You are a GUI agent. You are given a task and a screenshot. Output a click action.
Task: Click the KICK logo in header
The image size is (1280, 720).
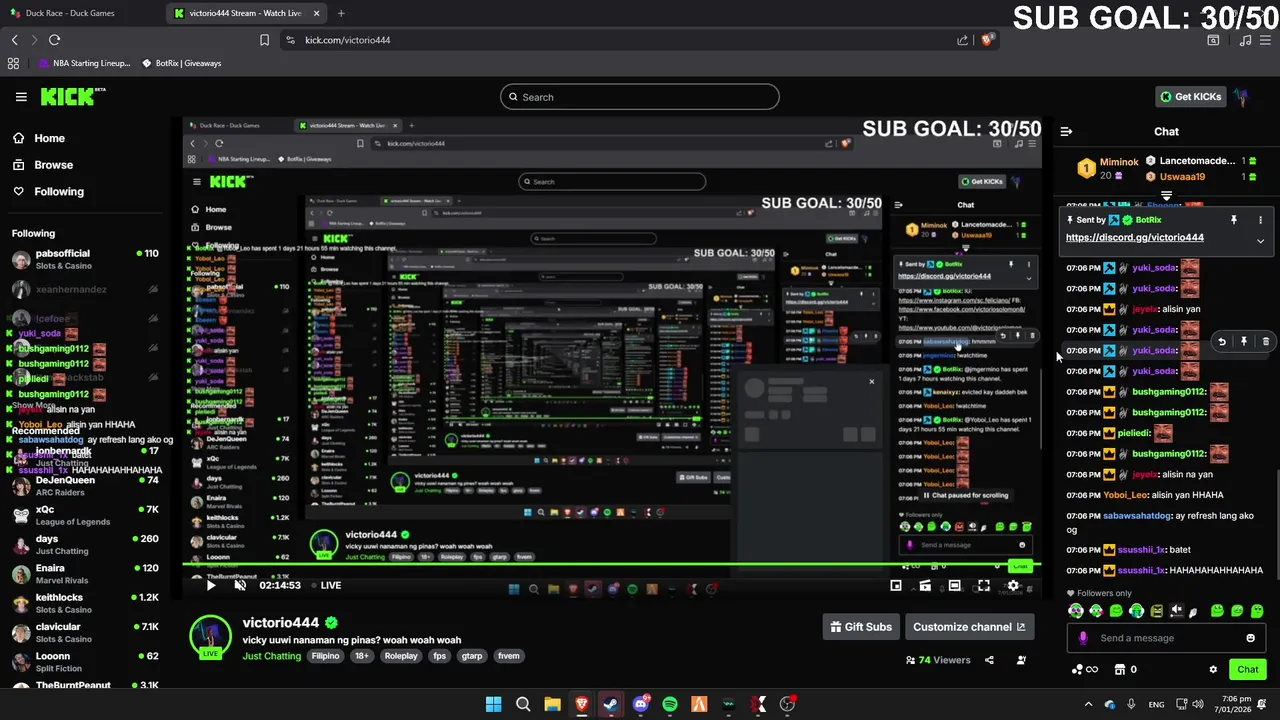tap(72, 97)
